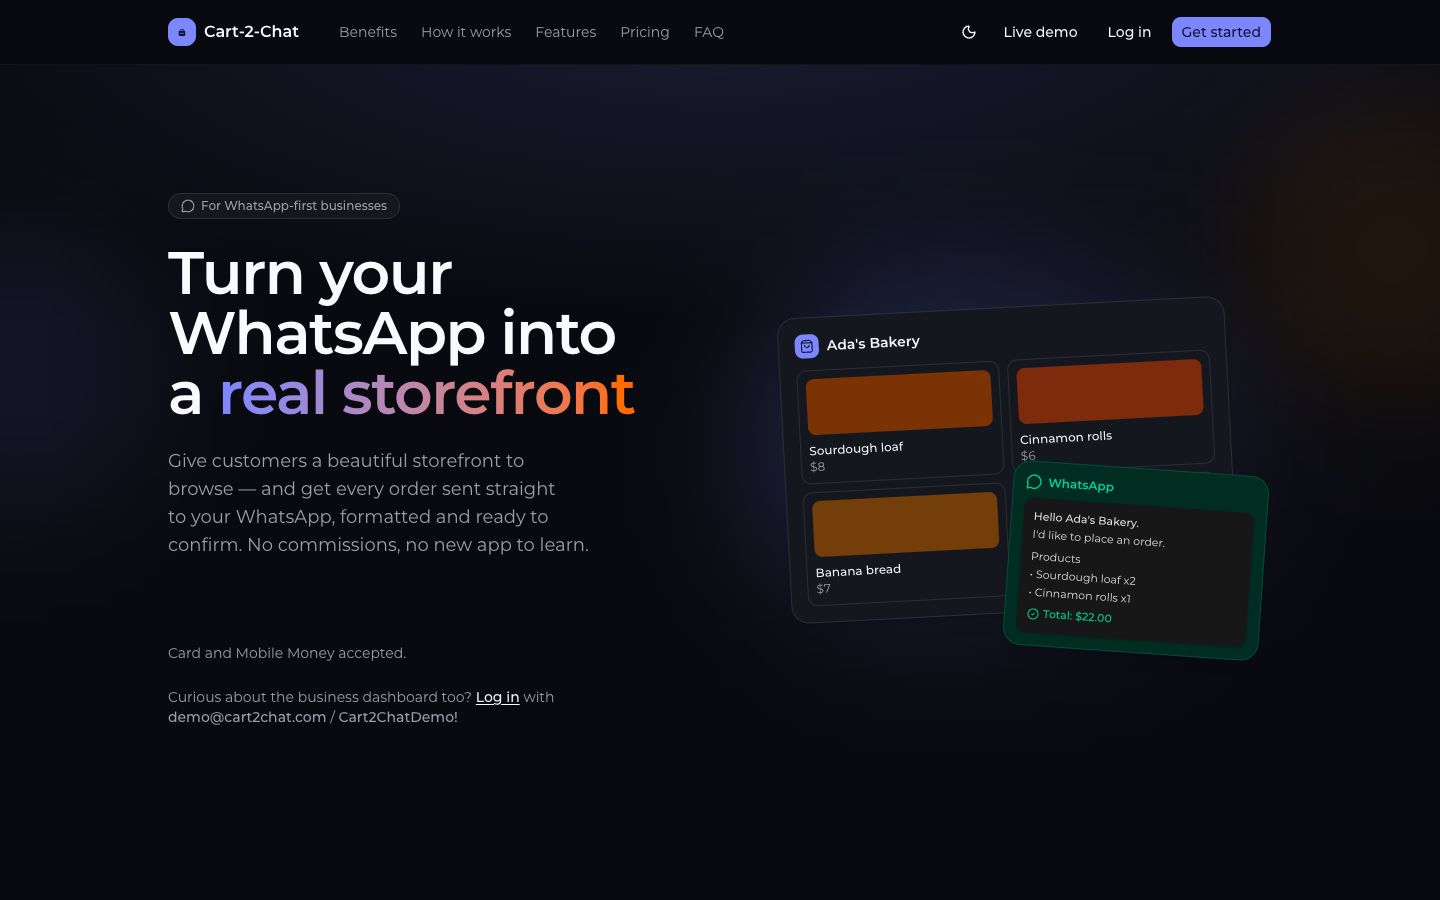Click the 'Banana bread' product name
This screenshot has height=900, width=1440.
pos(858,570)
